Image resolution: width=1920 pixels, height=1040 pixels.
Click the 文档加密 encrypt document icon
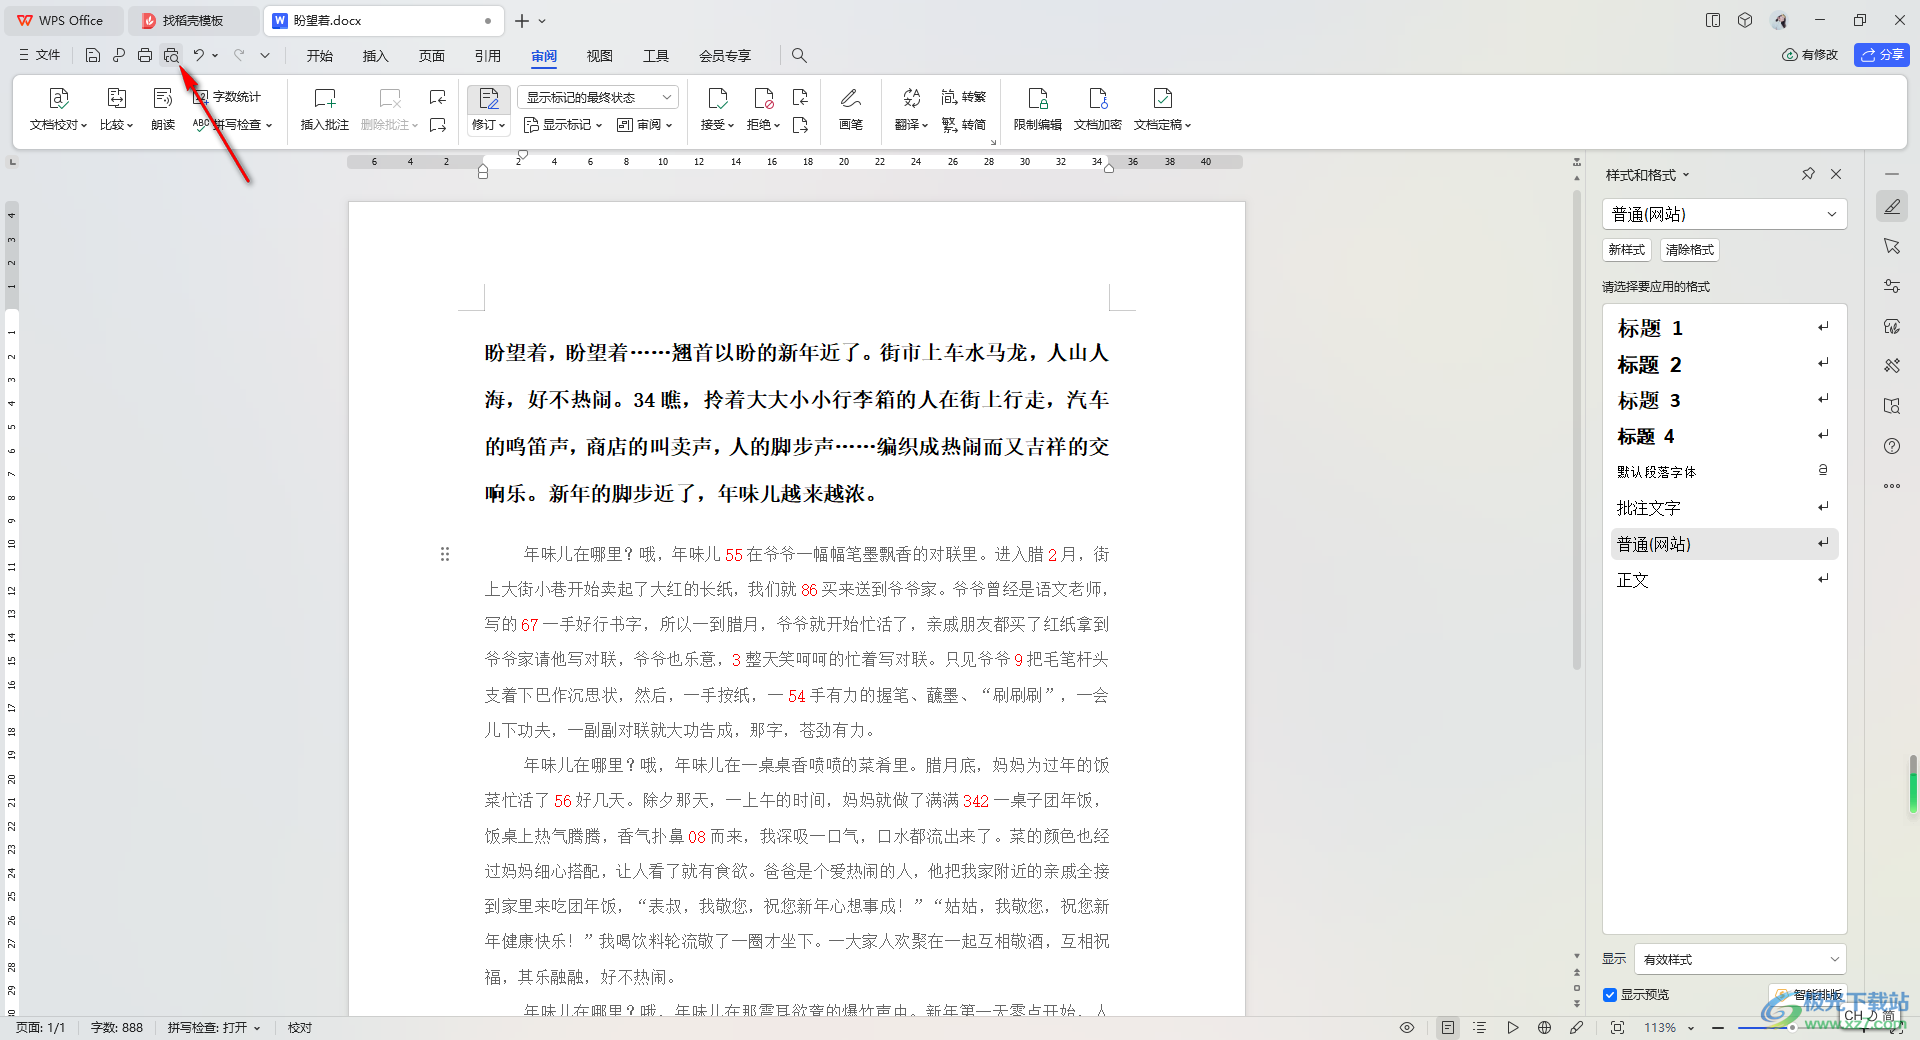click(x=1098, y=98)
